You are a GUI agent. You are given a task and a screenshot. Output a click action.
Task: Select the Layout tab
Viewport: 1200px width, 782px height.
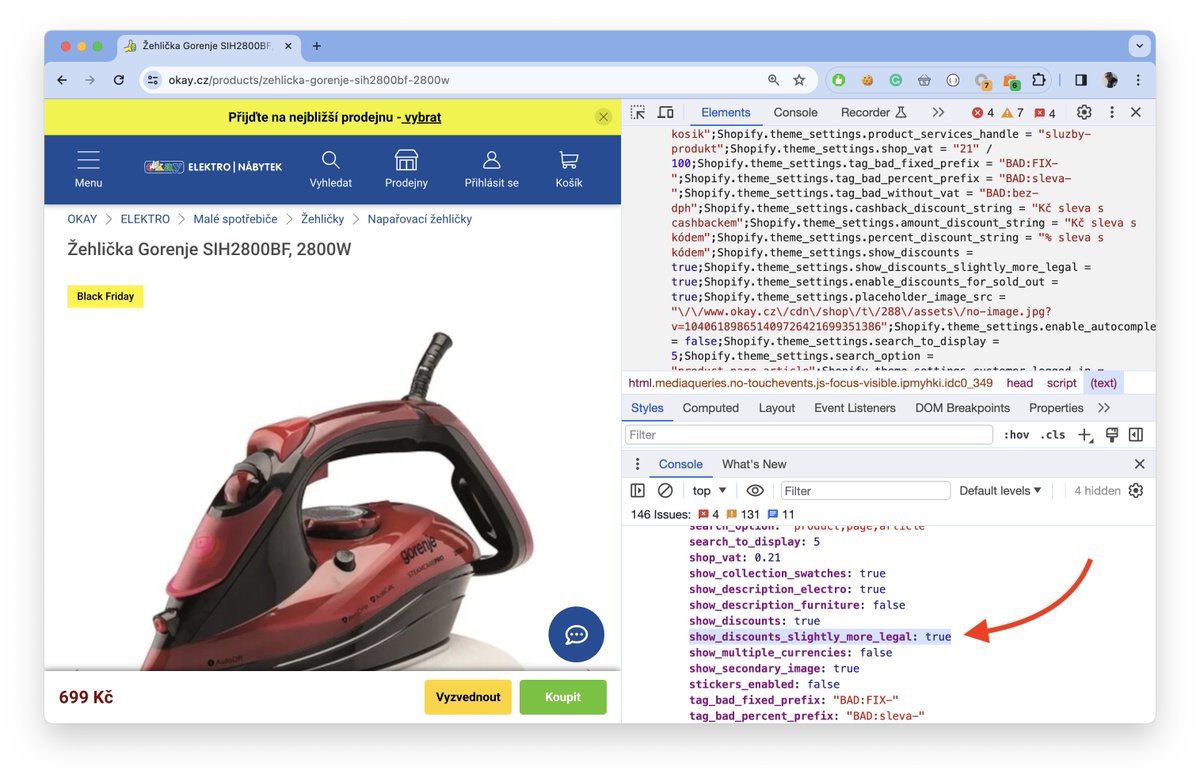(776, 408)
